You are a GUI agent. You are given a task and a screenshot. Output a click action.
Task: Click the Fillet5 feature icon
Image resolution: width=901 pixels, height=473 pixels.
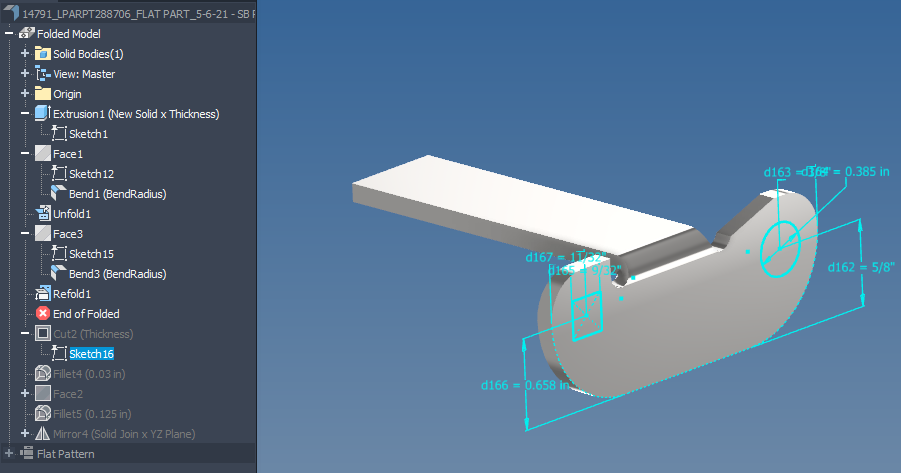point(43,413)
